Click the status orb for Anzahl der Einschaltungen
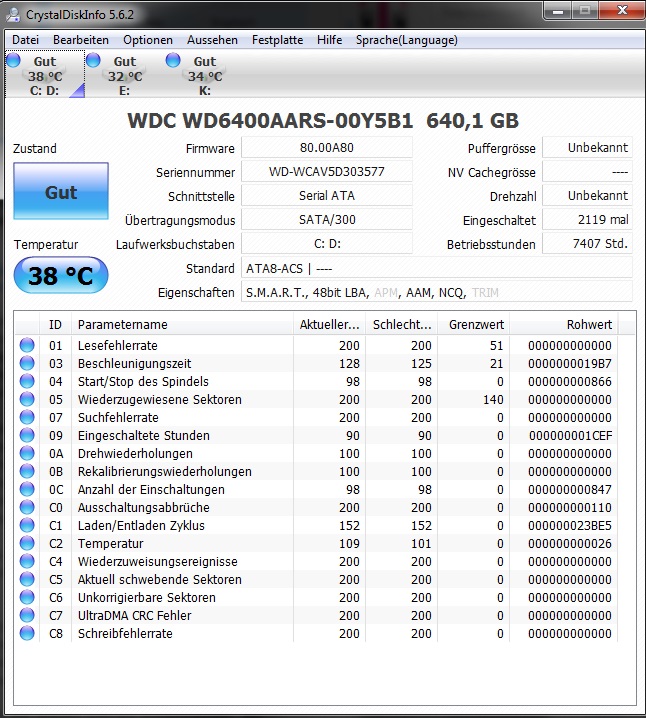The image size is (646, 718). pyautogui.click(x=27, y=489)
